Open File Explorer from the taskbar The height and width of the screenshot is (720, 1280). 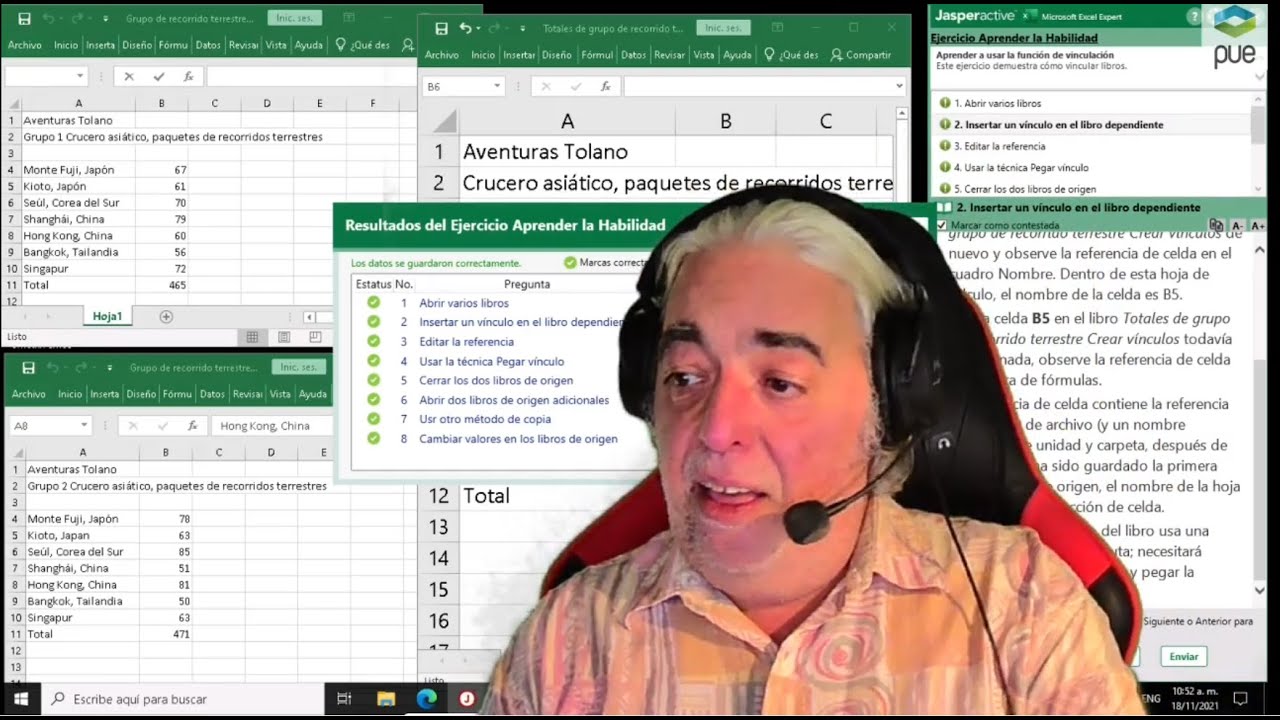point(386,699)
